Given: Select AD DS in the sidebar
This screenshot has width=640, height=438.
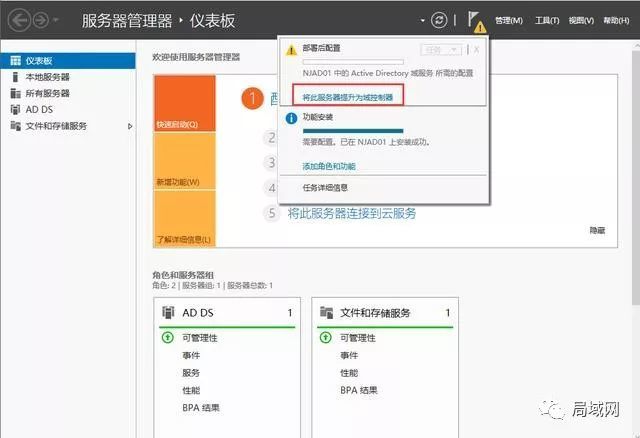Looking at the screenshot, I should (68, 109).
